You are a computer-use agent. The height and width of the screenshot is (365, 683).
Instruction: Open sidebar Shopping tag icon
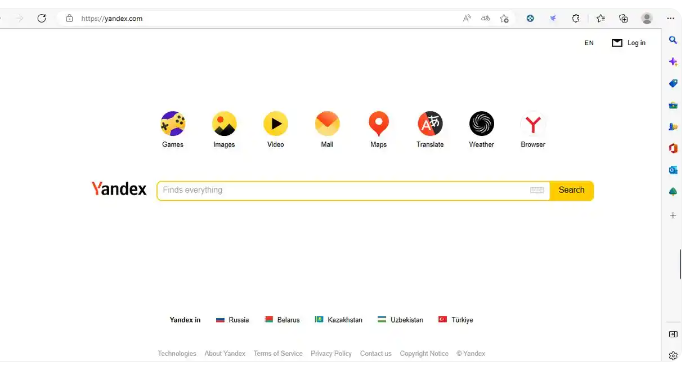[x=673, y=83]
